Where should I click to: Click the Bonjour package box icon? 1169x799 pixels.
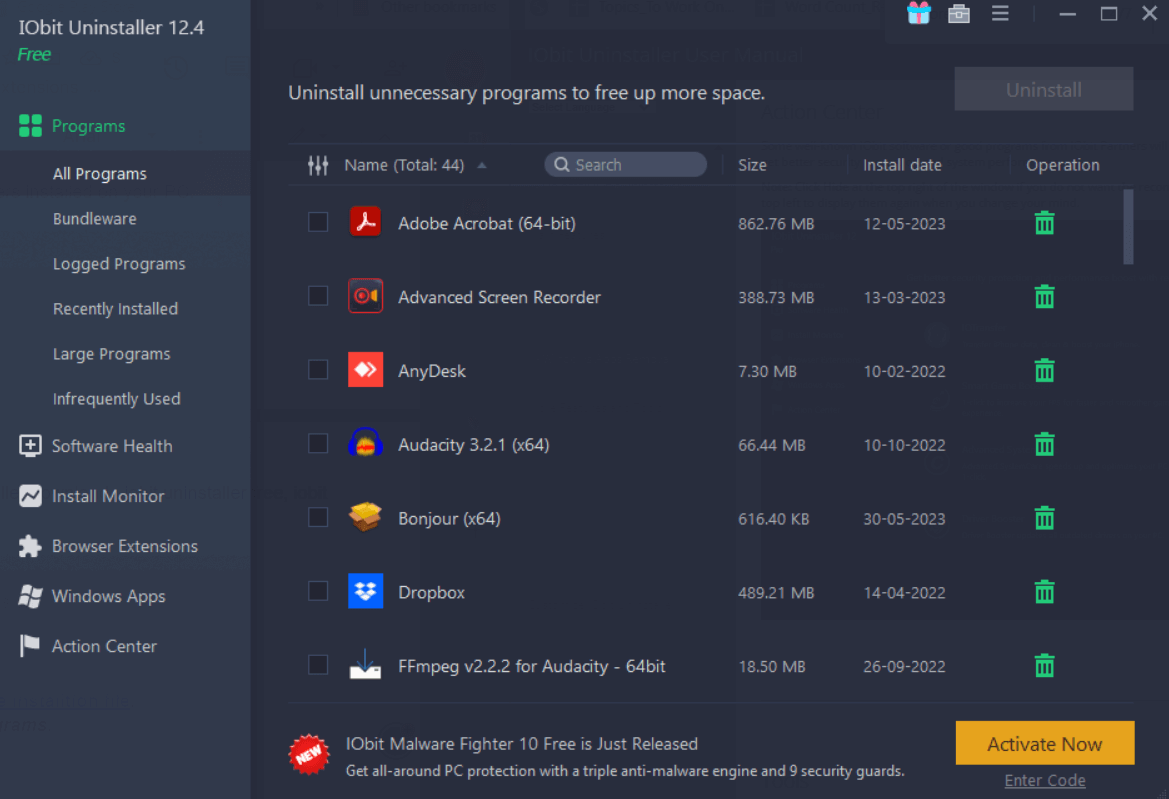tap(365, 517)
